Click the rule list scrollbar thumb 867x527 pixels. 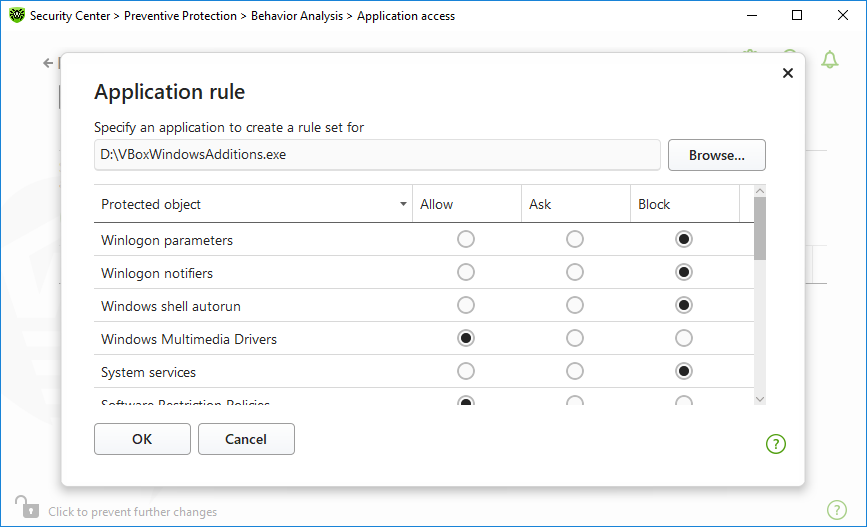pyautogui.click(x=760, y=228)
